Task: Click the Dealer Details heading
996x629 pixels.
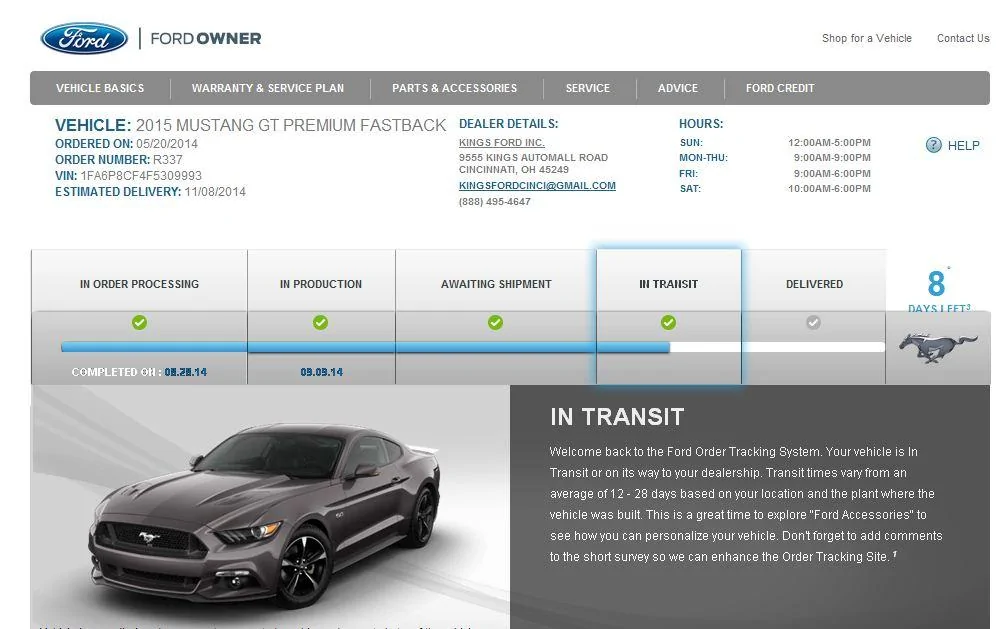Action: (x=509, y=124)
